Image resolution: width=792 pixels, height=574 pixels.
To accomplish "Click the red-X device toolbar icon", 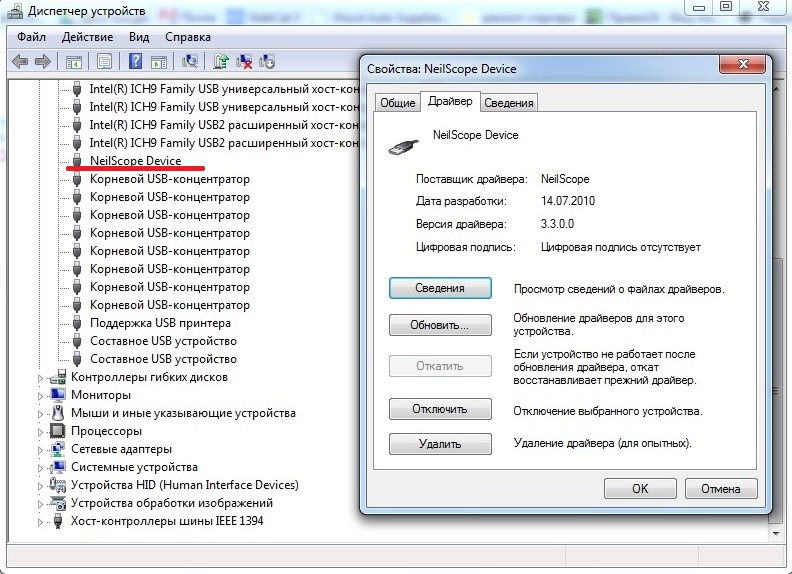I will pos(244,61).
